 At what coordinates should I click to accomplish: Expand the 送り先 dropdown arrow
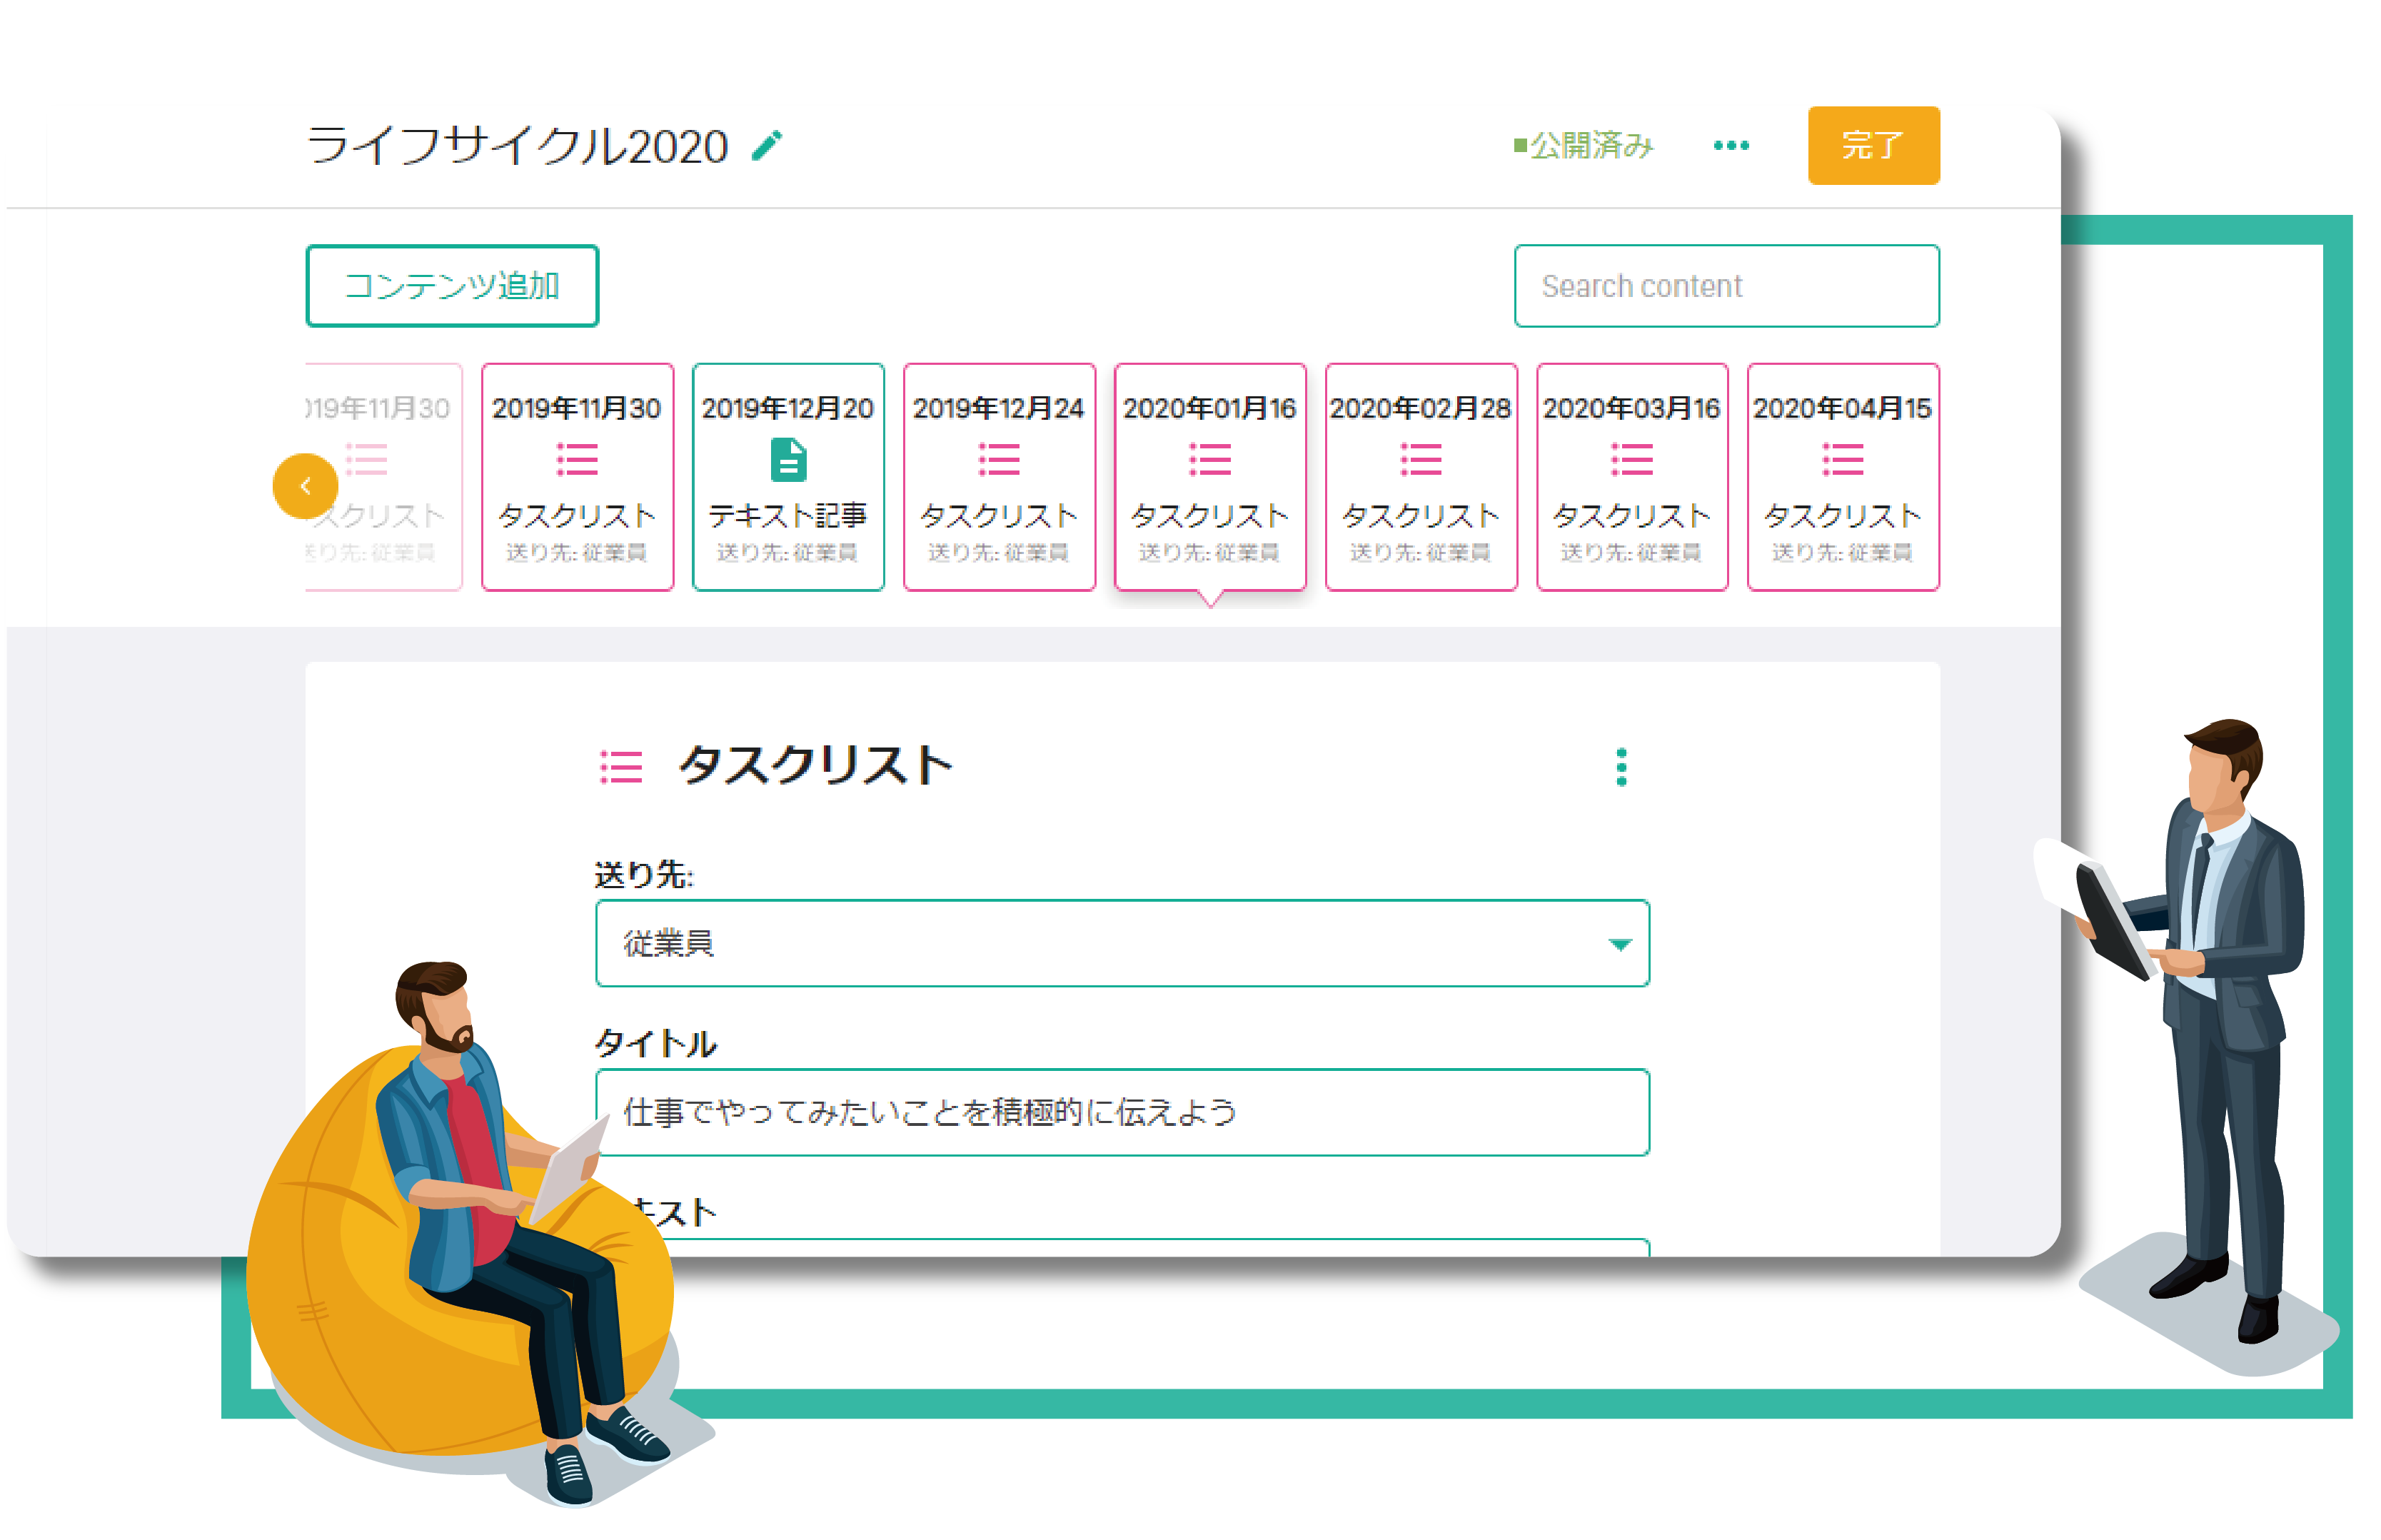point(1619,944)
